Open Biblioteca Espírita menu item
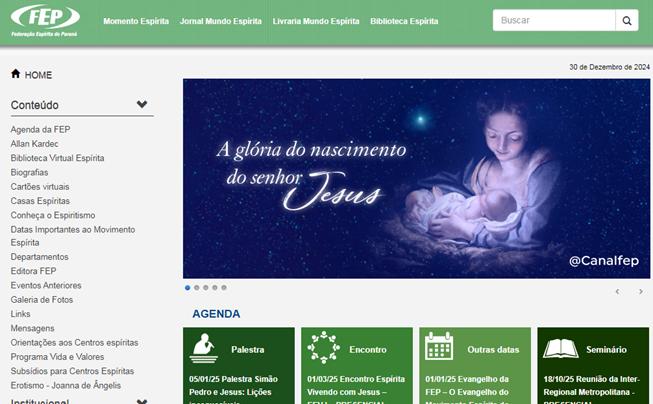The height and width of the screenshot is (404, 653). (x=404, y=21)
